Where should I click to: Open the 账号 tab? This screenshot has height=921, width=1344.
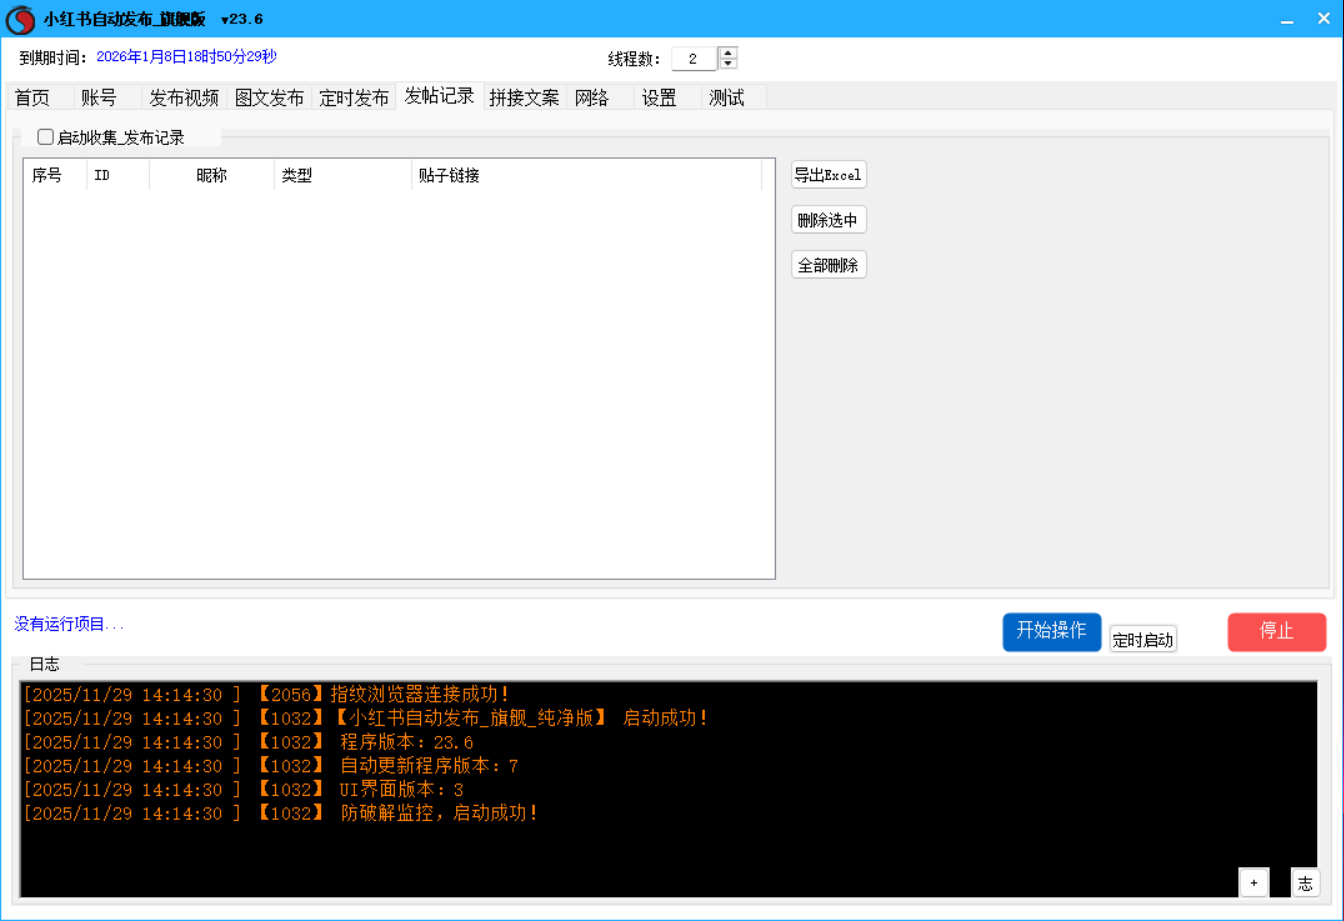[99, 98]
